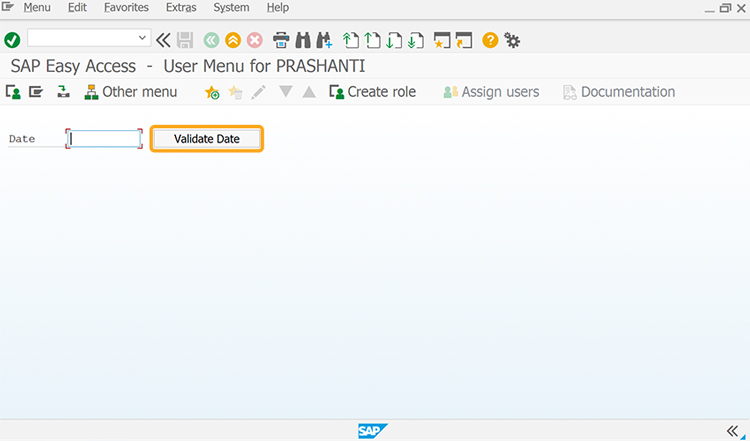Open the System menu
The height and width of the screenshot is (441, 750).
[x=231, y=8]
